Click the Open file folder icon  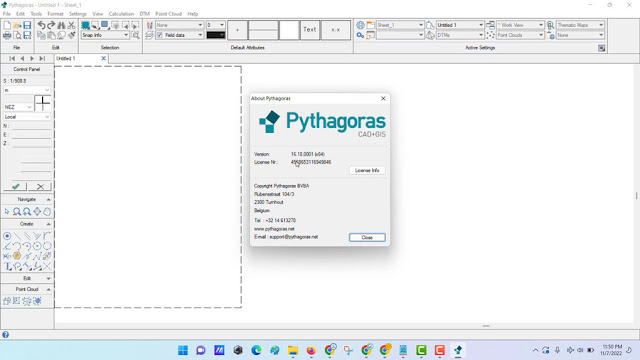point(17,25)
